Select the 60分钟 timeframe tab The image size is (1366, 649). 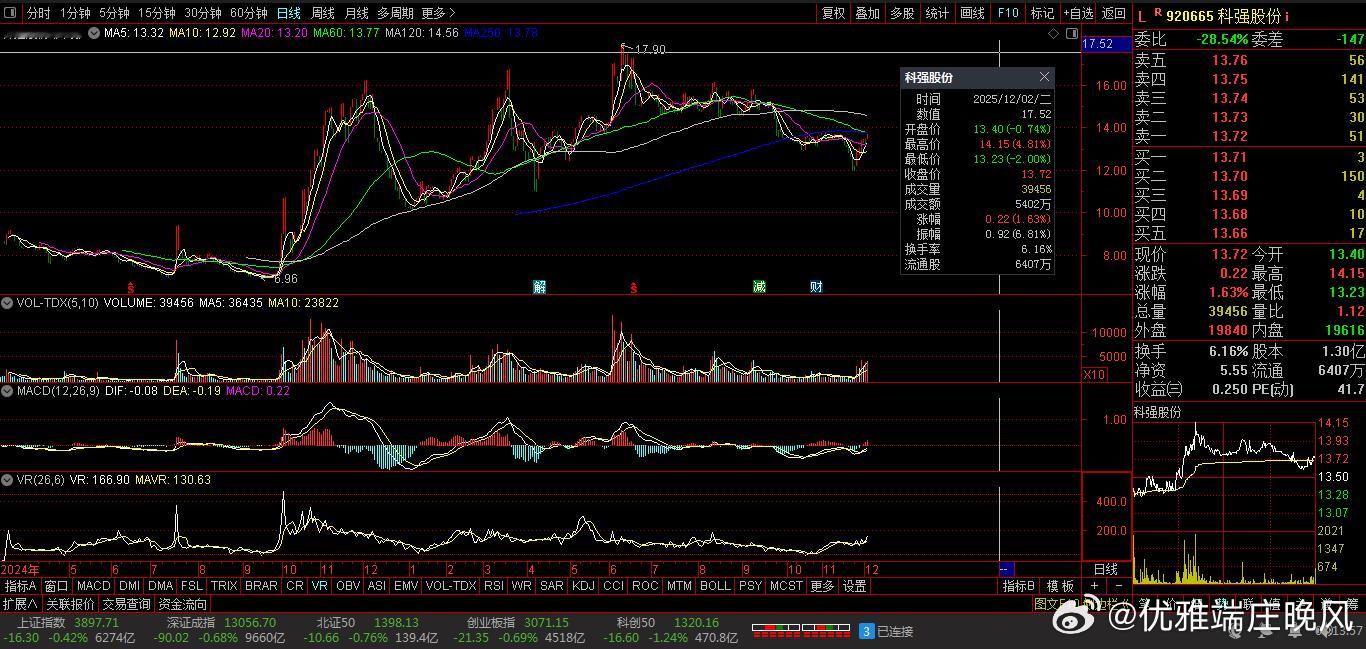[248, 13]
